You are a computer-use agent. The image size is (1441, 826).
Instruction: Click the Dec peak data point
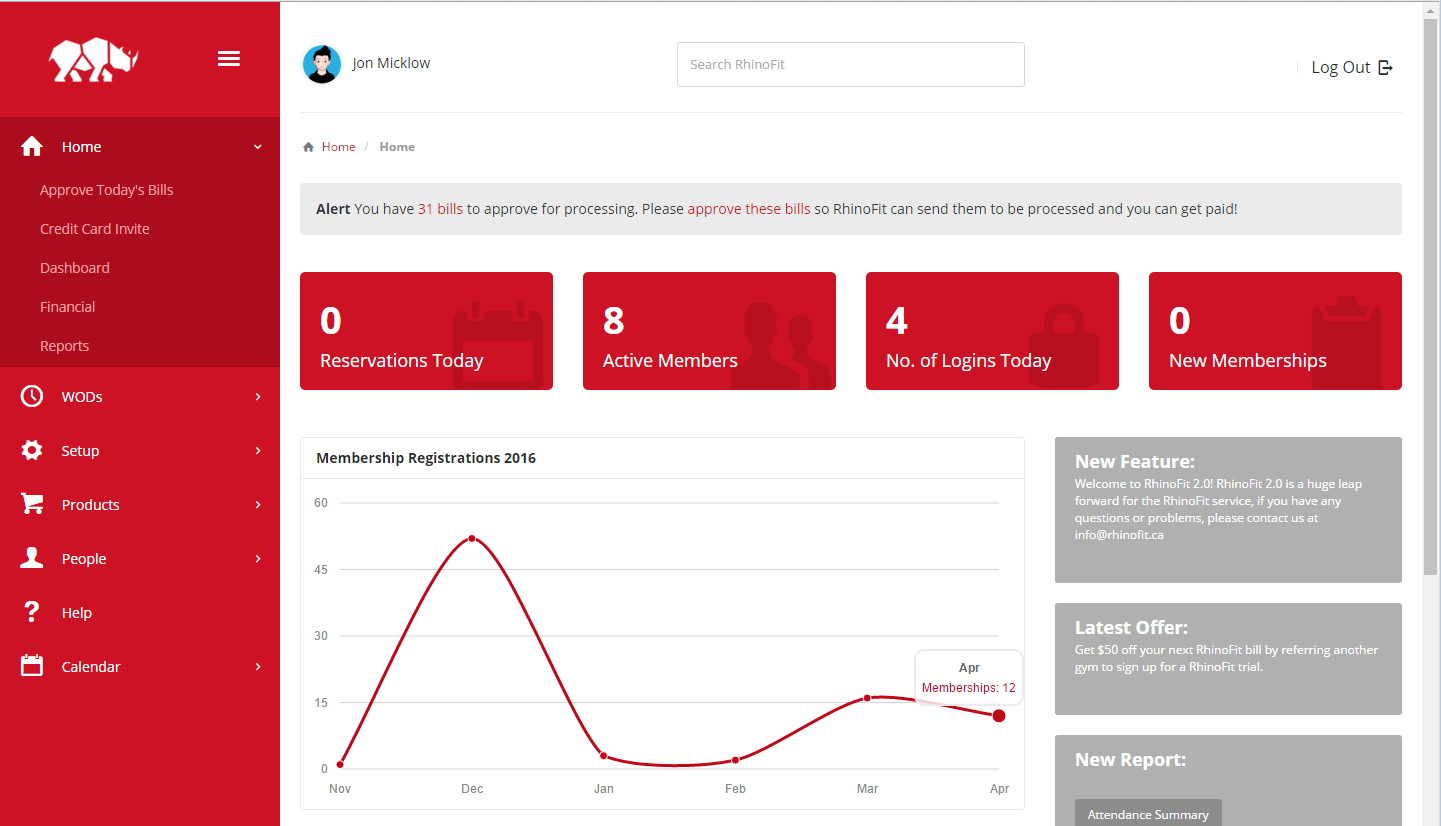coord(472,539)
